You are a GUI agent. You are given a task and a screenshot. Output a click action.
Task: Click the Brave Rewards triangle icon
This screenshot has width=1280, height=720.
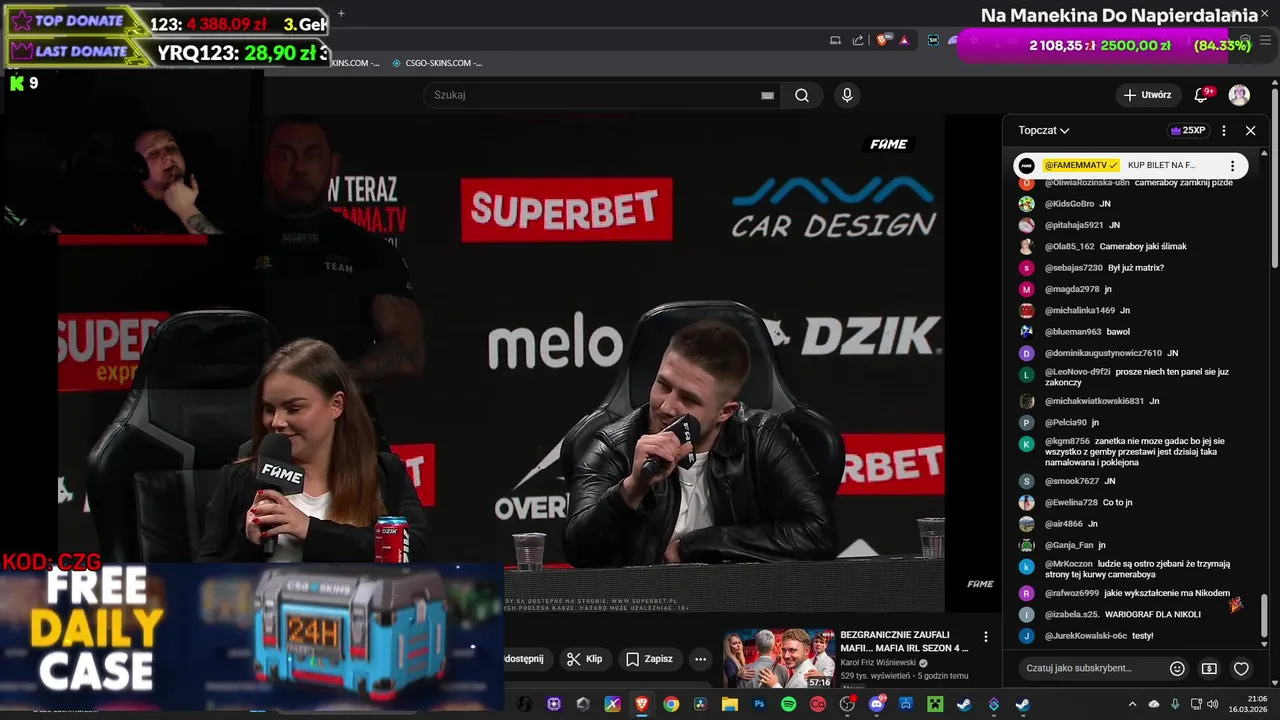[x=904, y=40]
